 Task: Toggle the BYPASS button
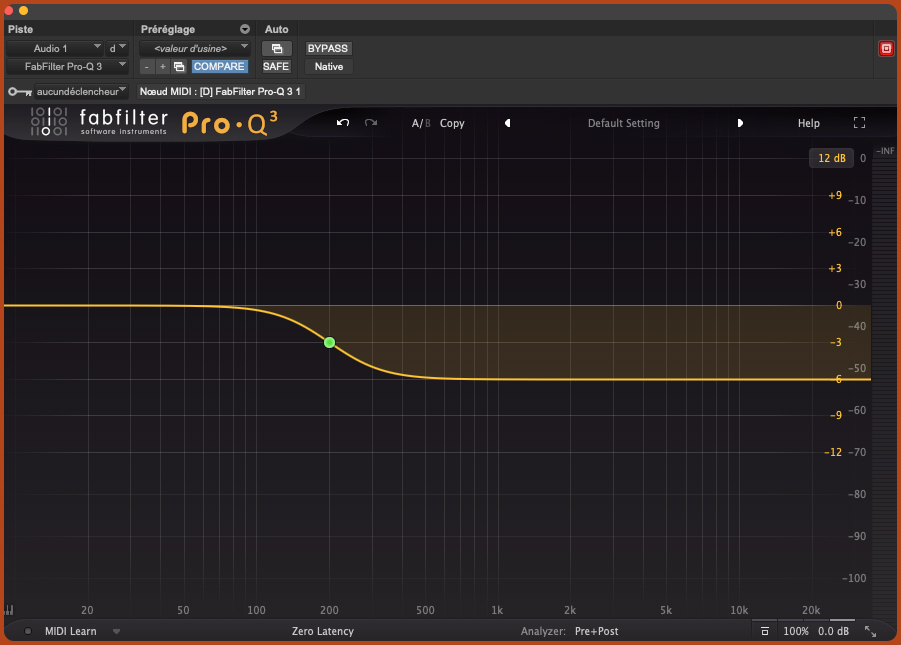328,48
